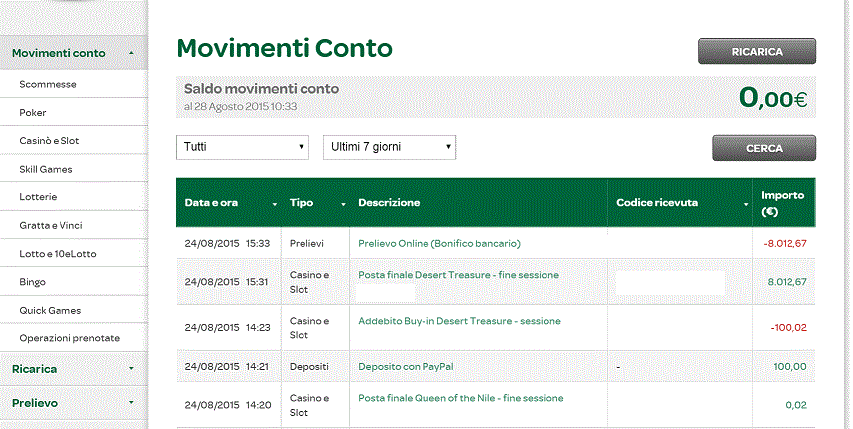
Task: Click the 100,00 amount cell
Action: pyautogui.click(x=790, y=367)
